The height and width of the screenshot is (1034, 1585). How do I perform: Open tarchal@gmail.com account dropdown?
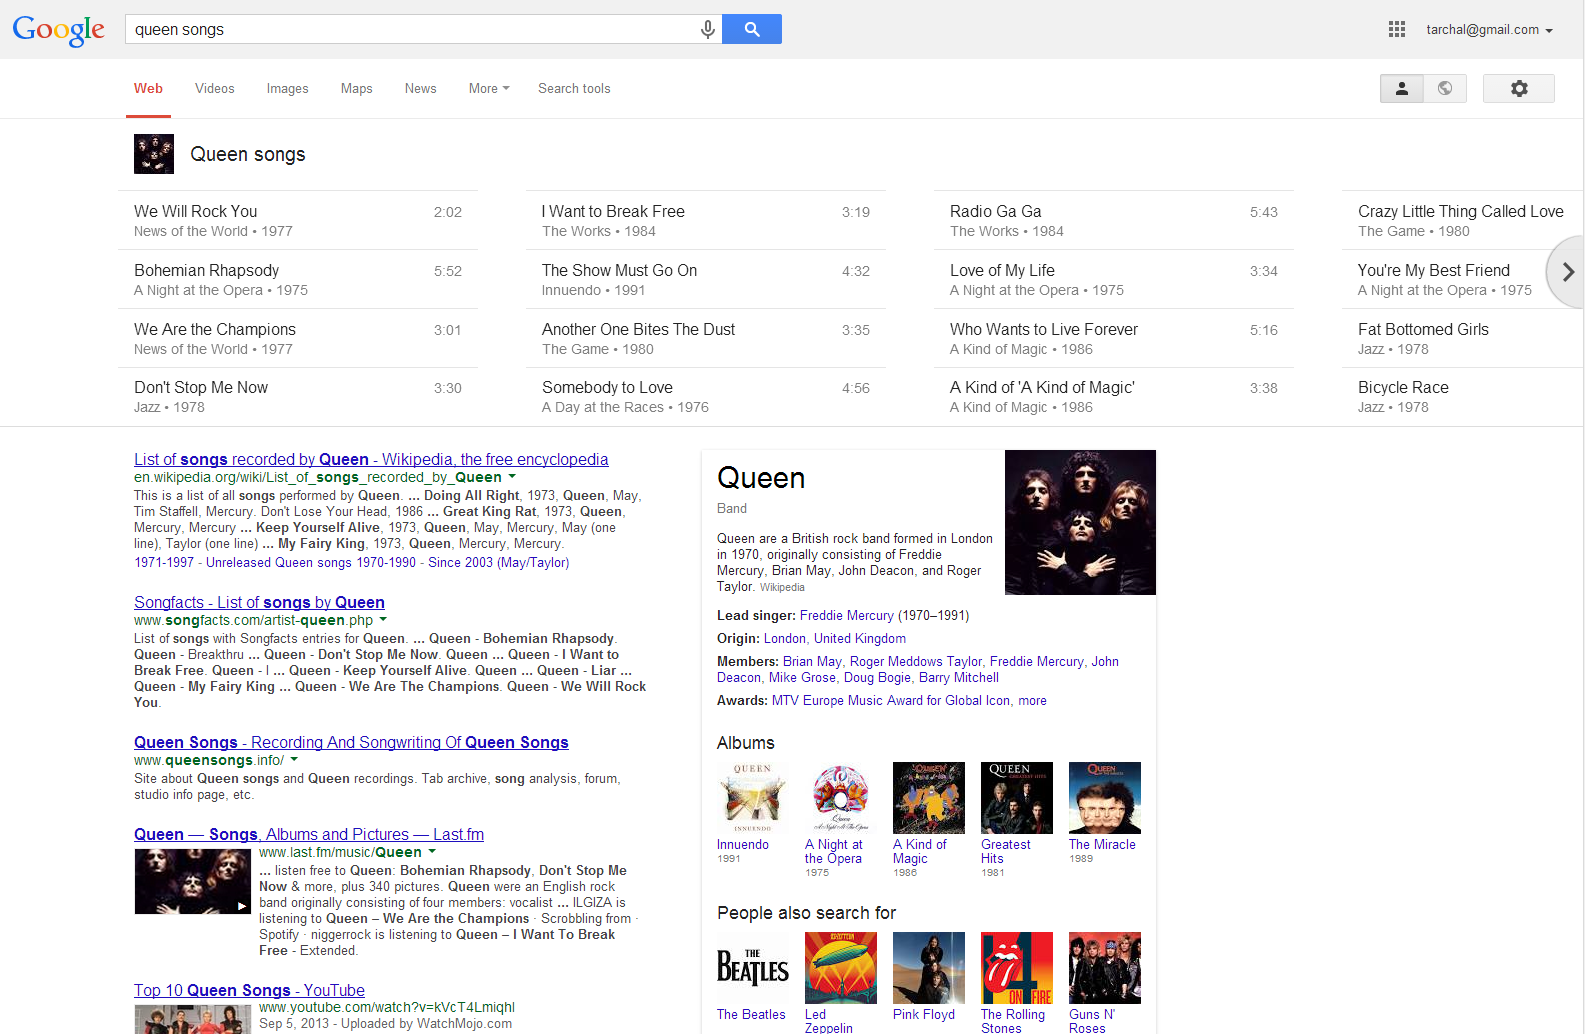tap(1489, 30)
